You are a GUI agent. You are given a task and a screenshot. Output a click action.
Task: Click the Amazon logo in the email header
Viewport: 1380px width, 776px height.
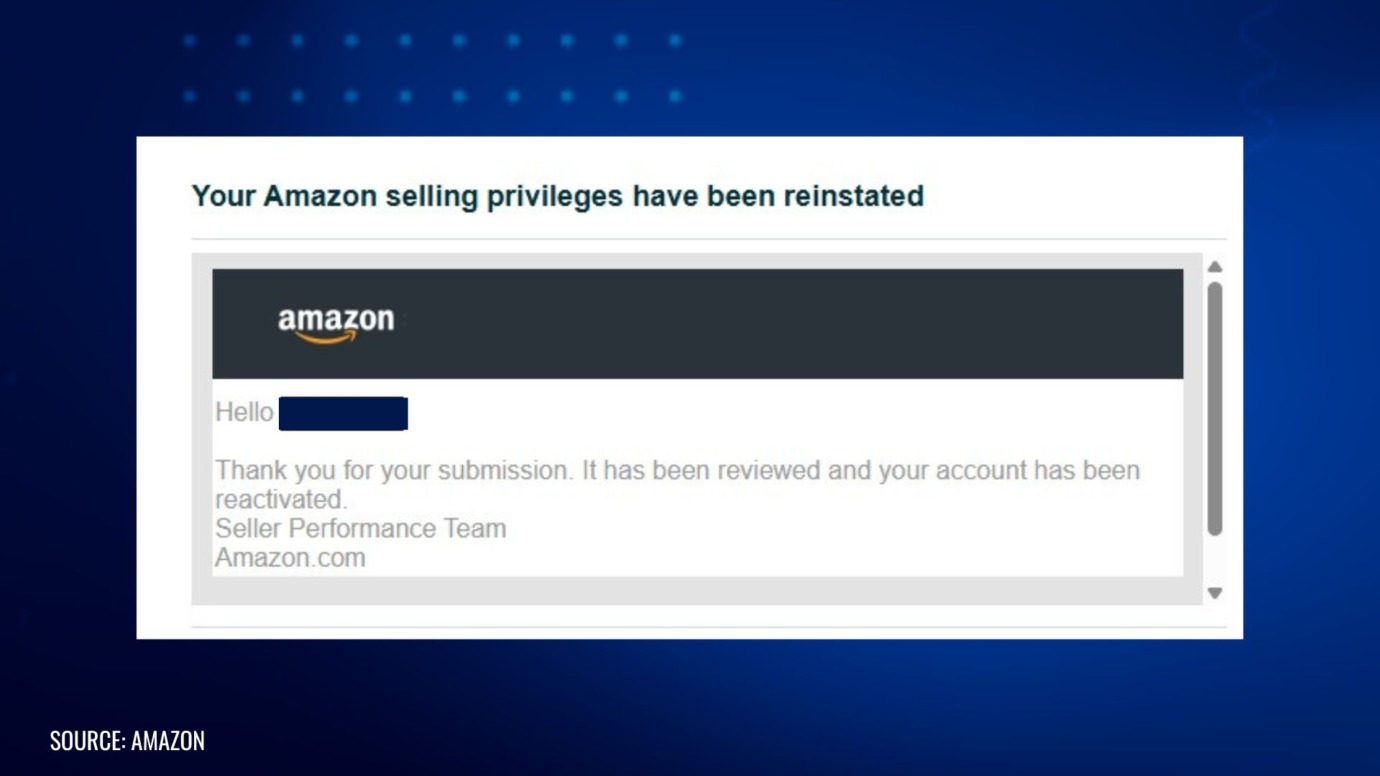336,320
